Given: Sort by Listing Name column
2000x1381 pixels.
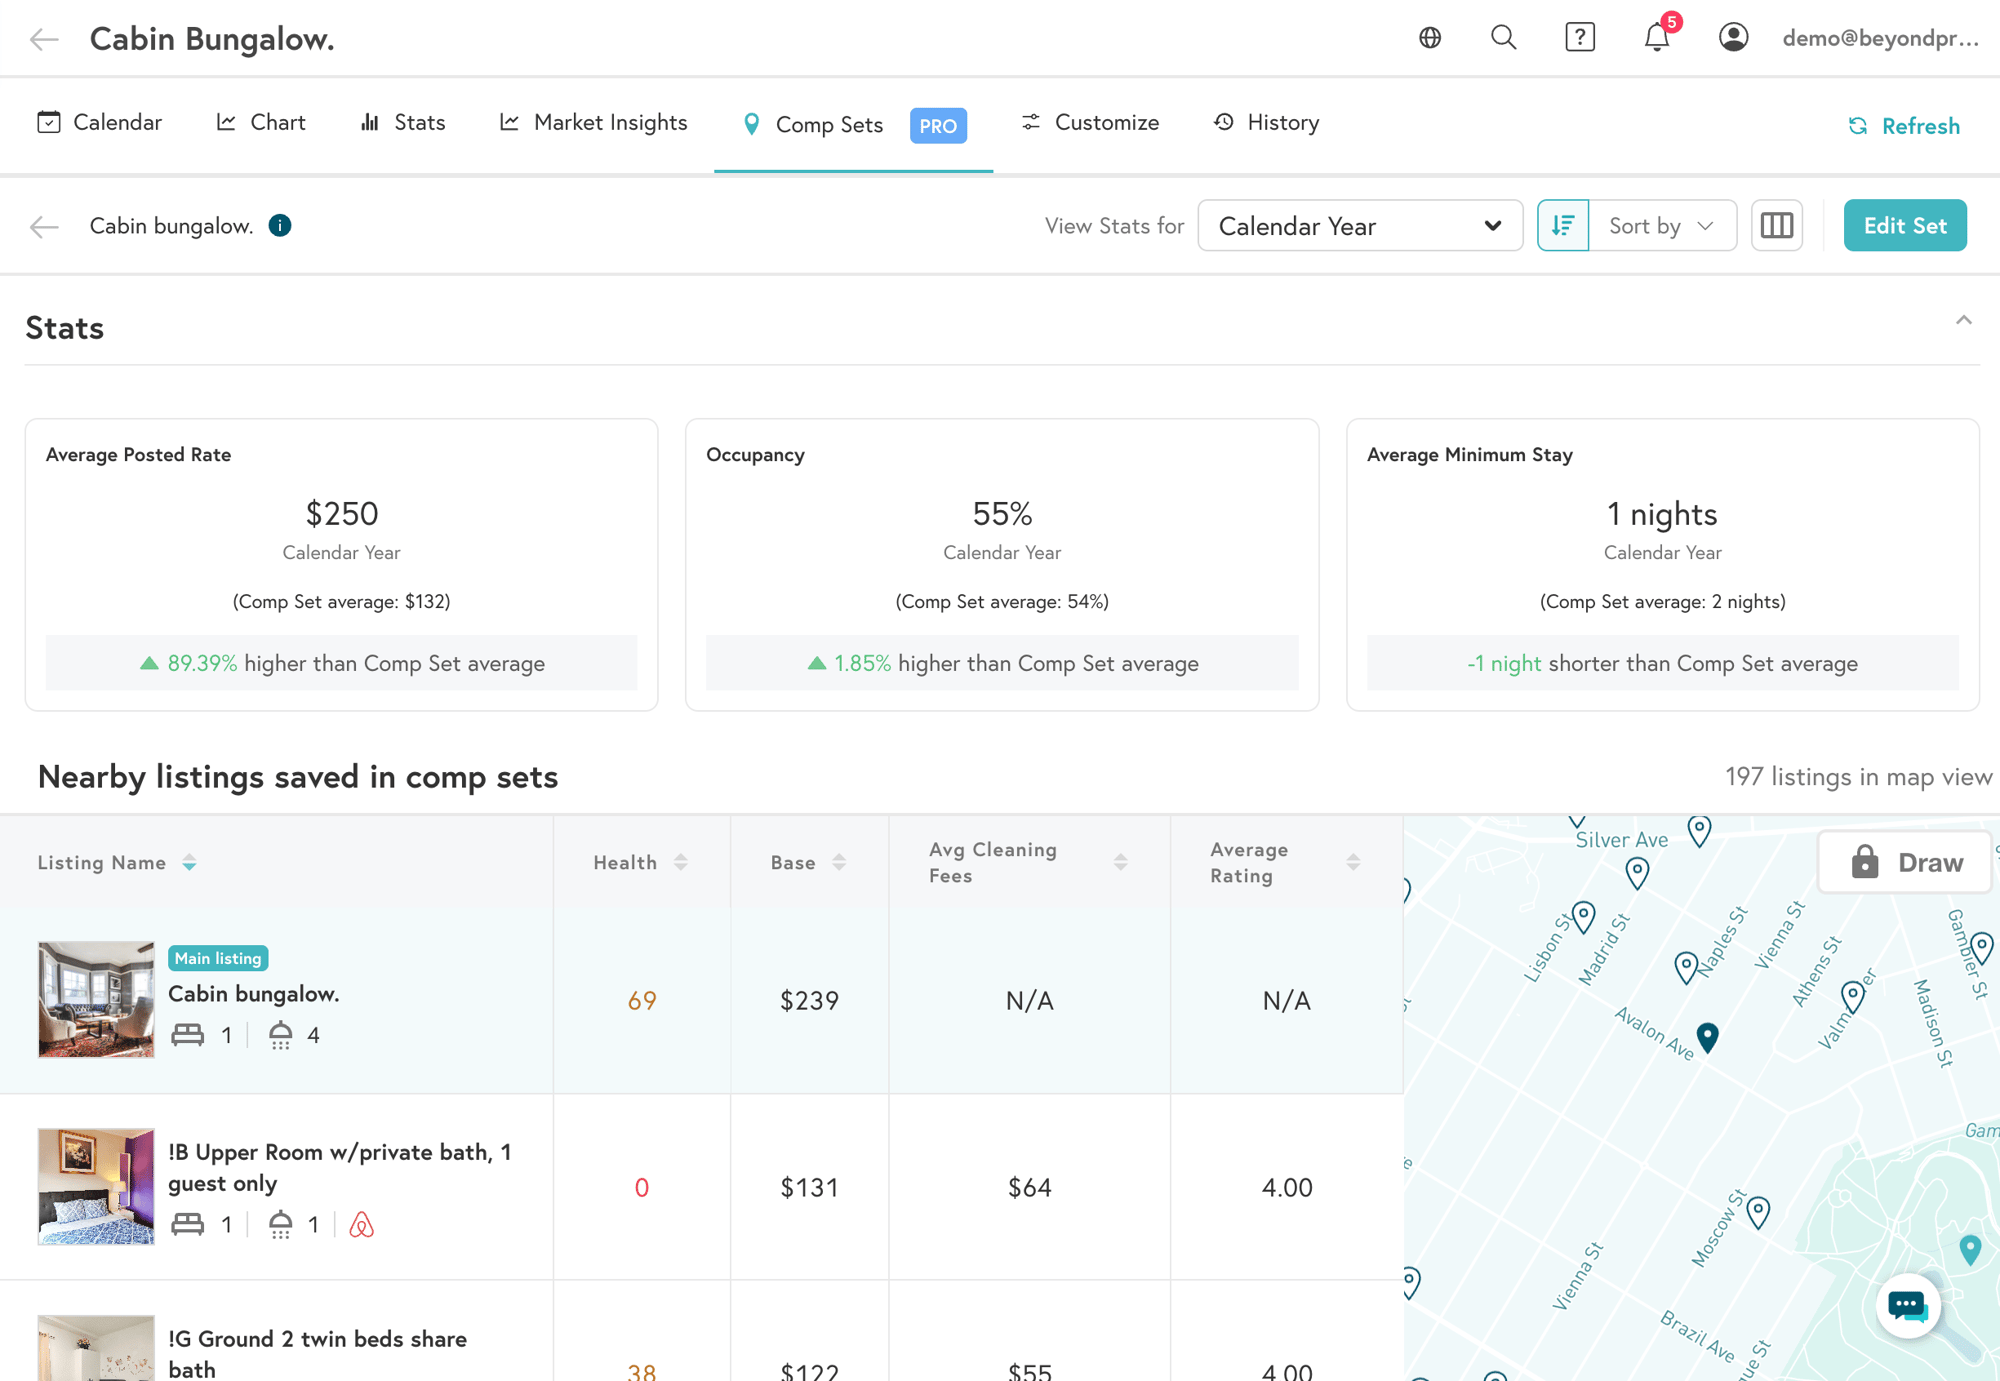Looking at the screenshot, I should (189, 863).
